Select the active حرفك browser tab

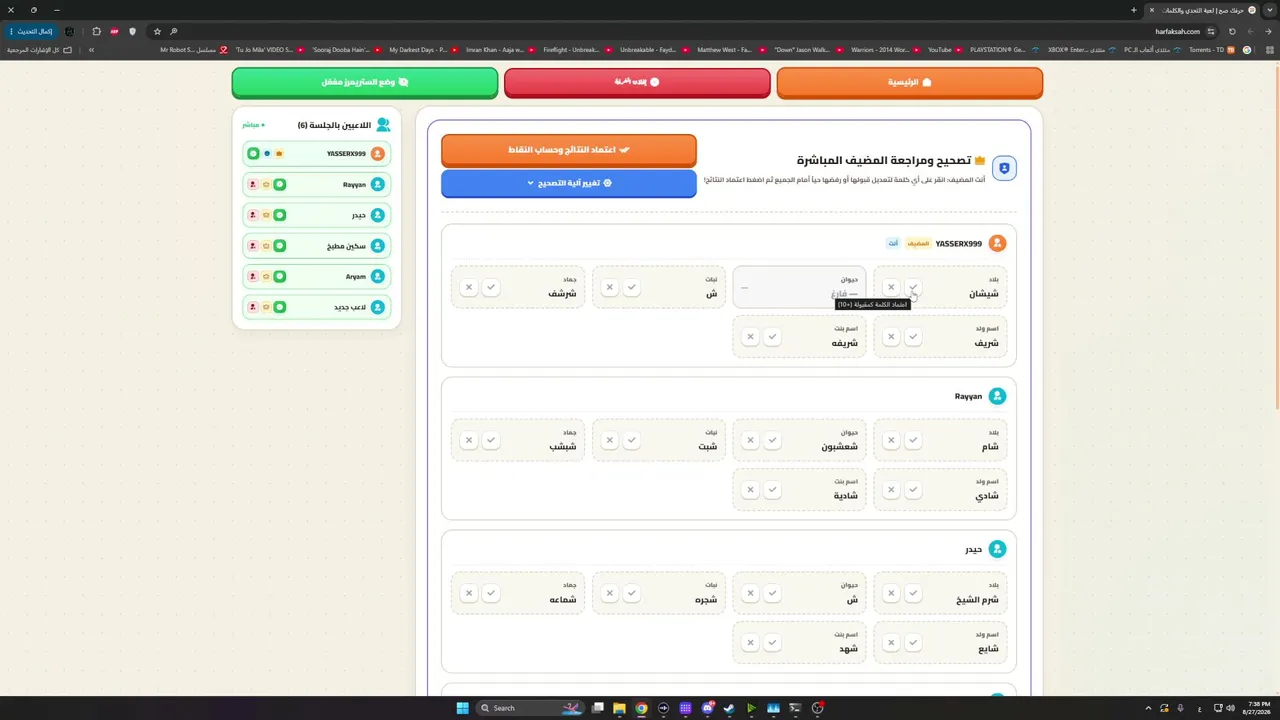(1206, 10)
